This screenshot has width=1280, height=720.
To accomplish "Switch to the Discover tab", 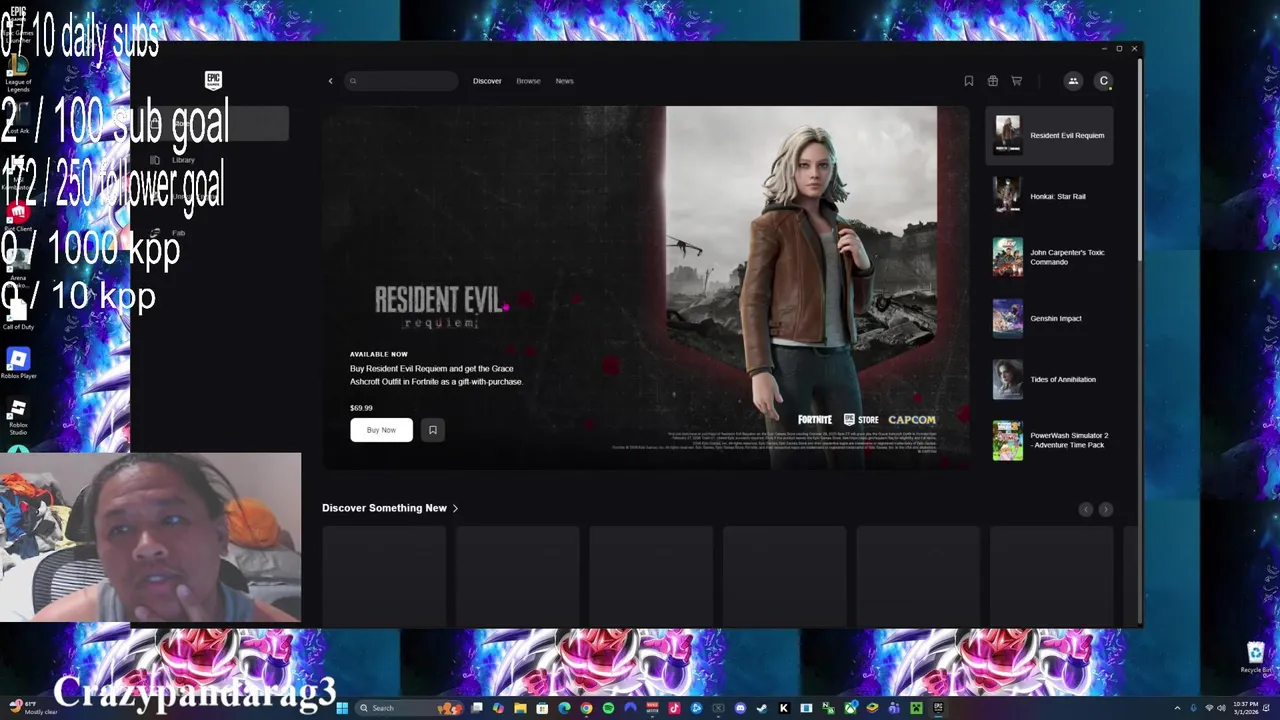I will [x=487, y=81].
